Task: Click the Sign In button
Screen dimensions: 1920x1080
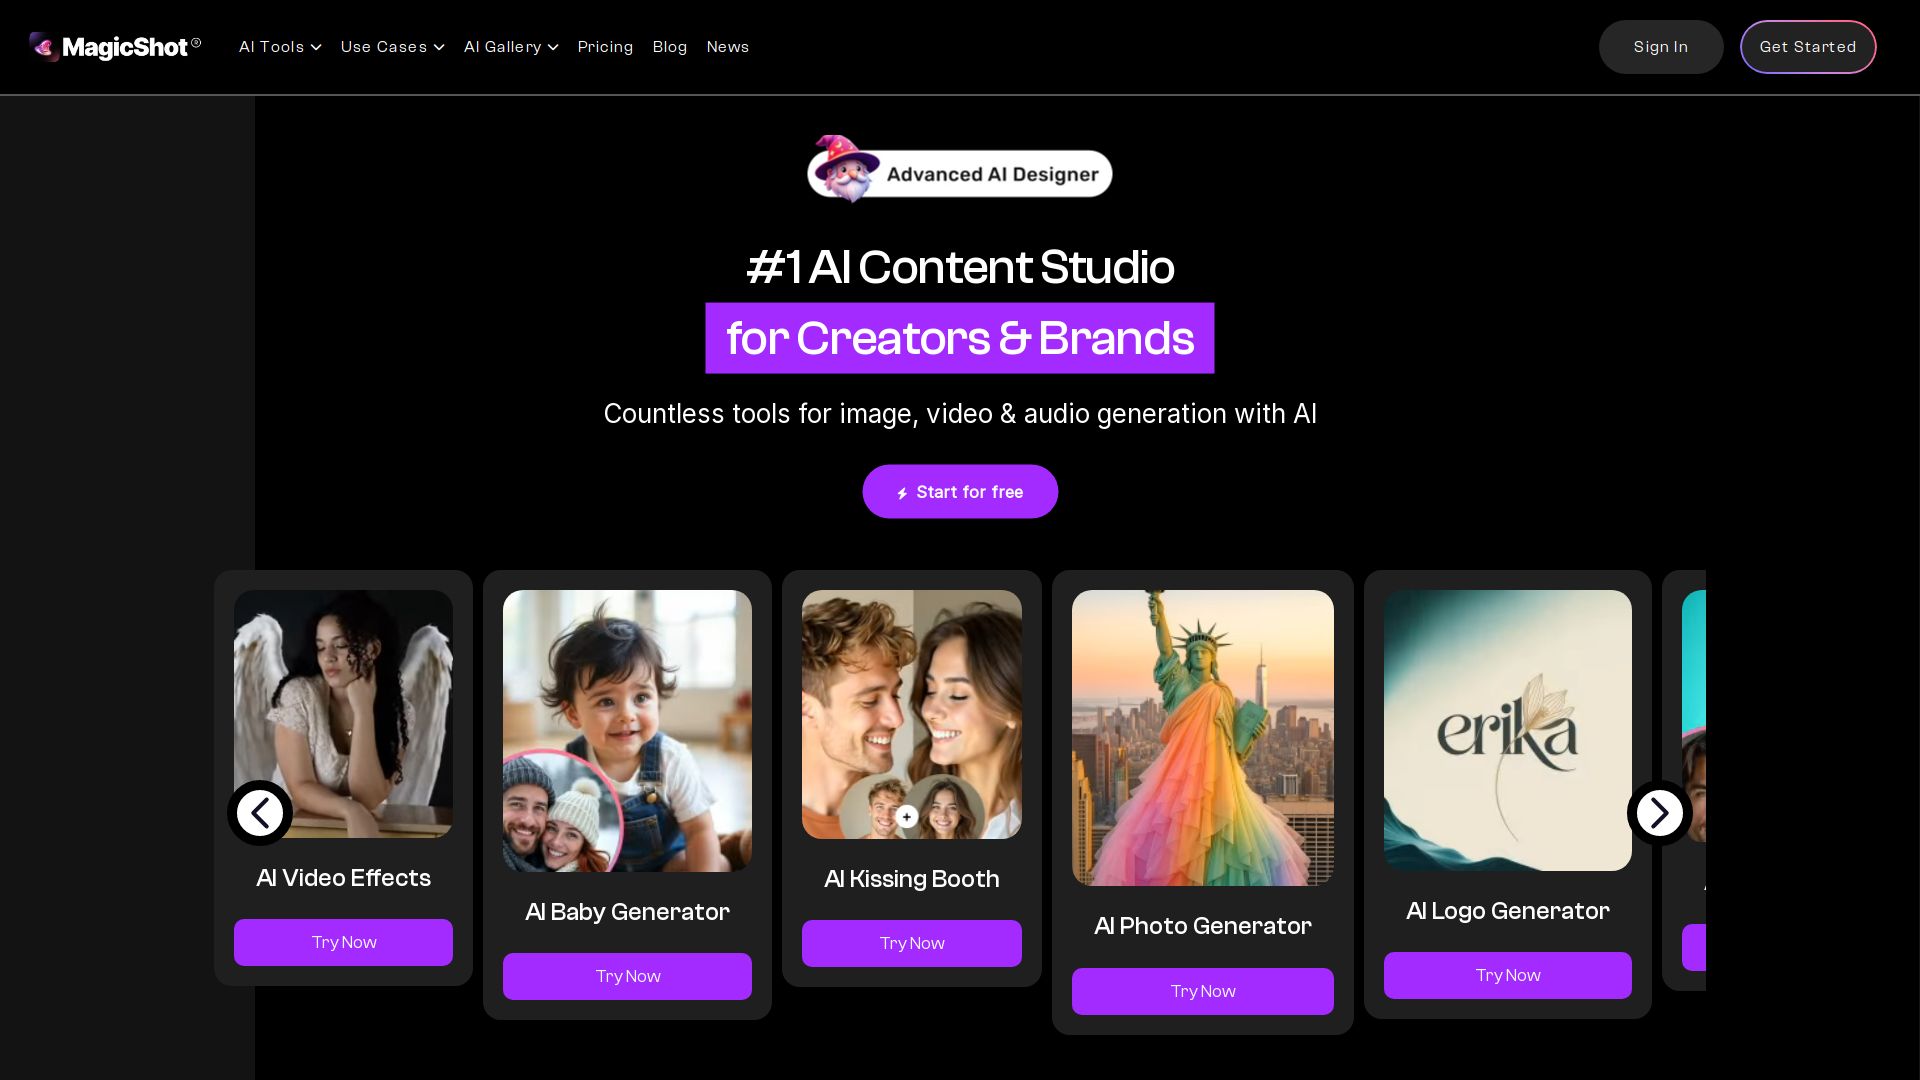Action: 1661,47
